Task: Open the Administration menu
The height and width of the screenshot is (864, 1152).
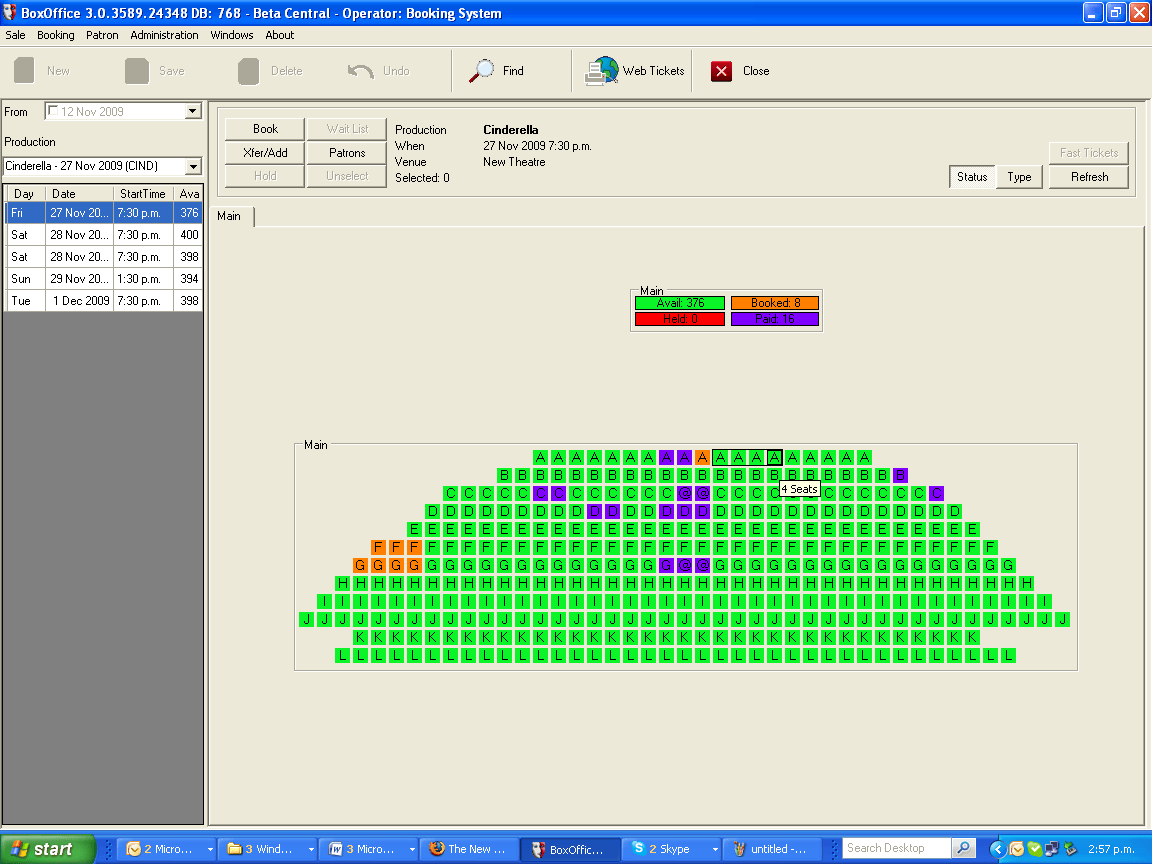Action: (x=164, y=35)
